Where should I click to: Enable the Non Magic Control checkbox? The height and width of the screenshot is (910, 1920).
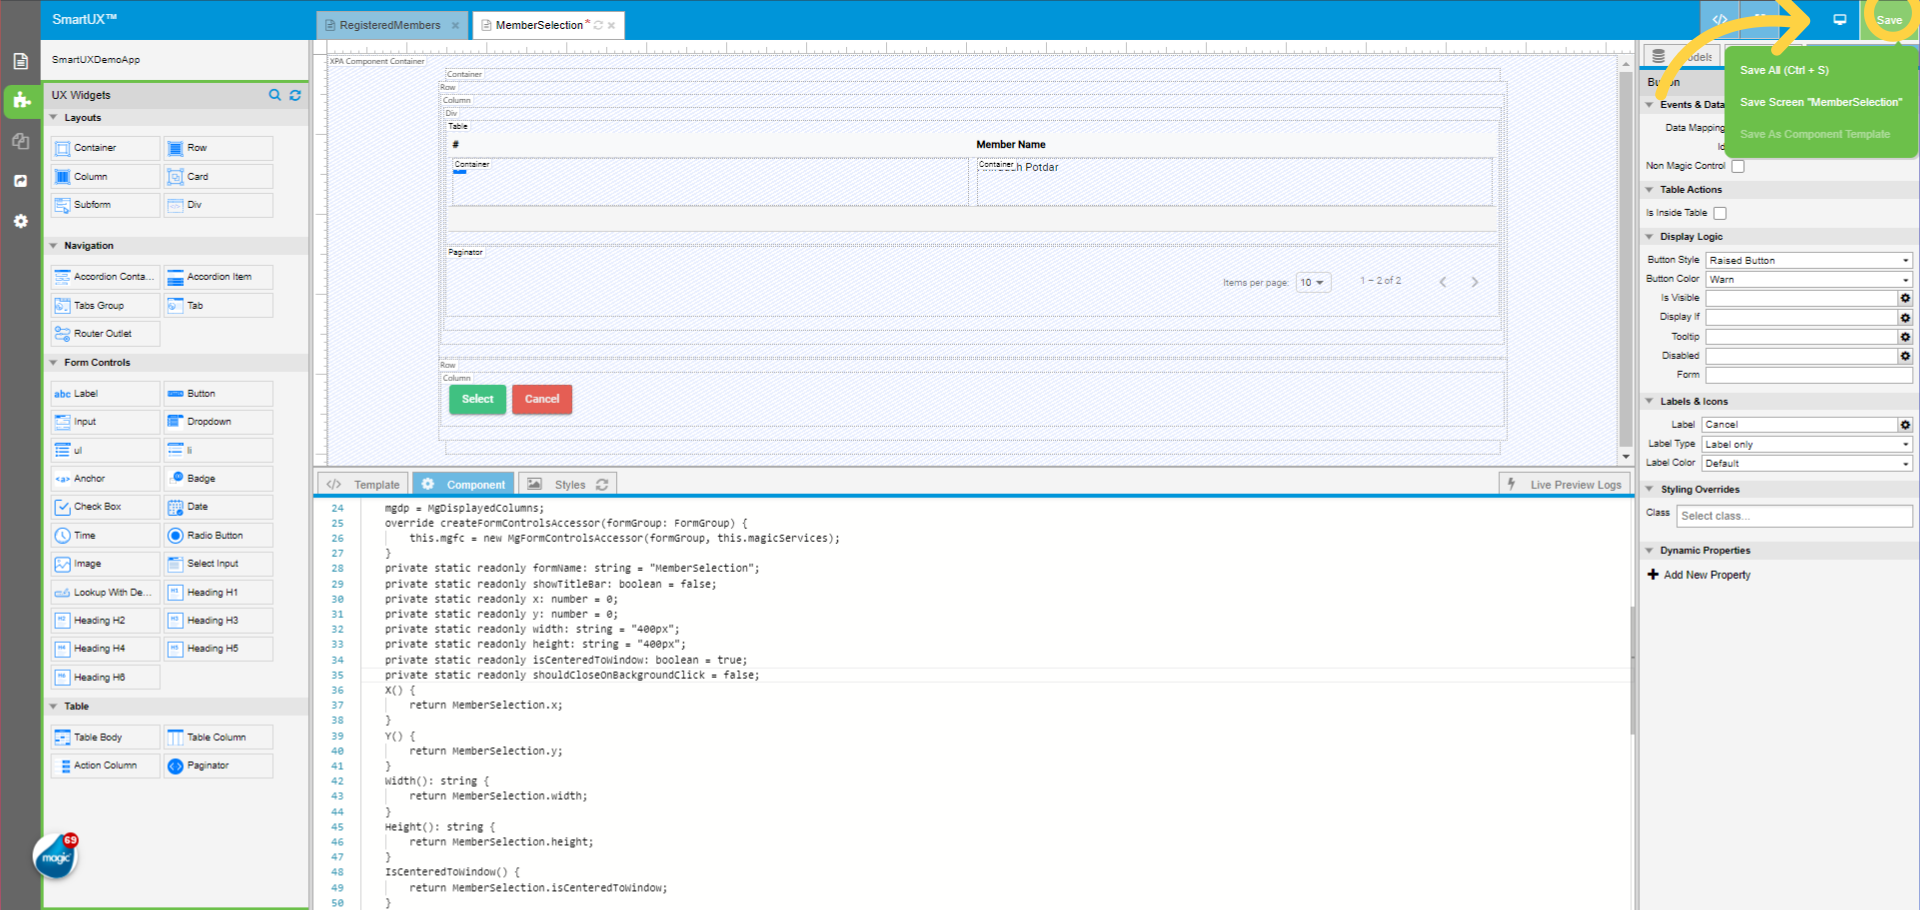click(1738, 166)
